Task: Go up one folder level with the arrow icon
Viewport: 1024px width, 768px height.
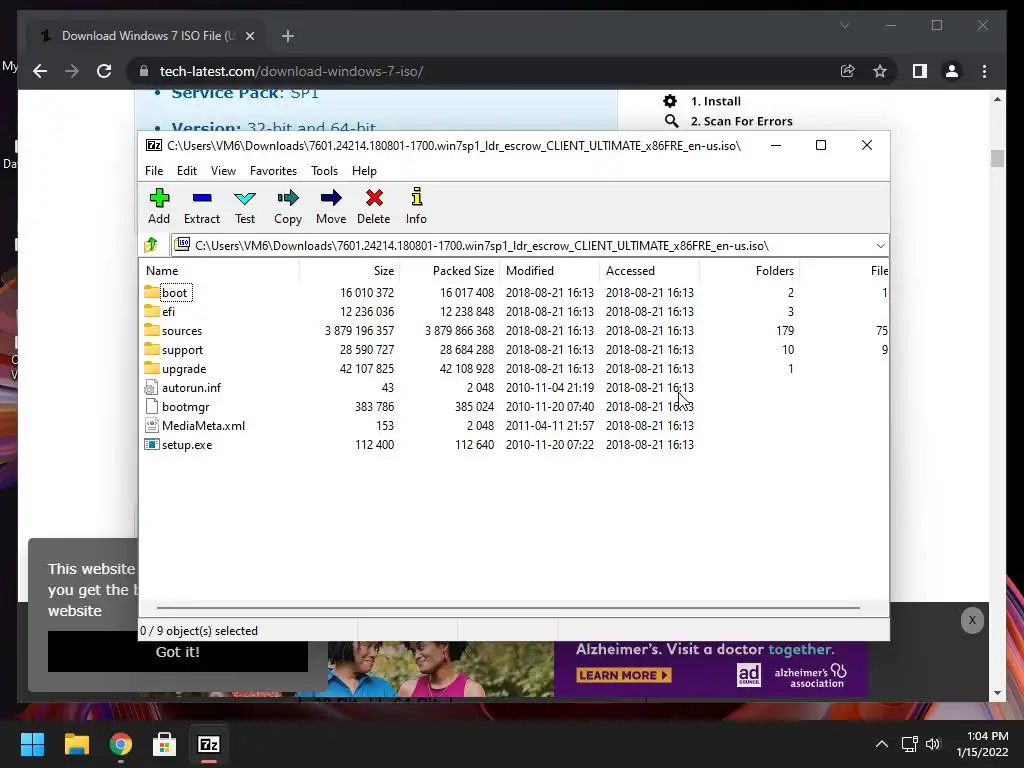Action: pos(151,245)
